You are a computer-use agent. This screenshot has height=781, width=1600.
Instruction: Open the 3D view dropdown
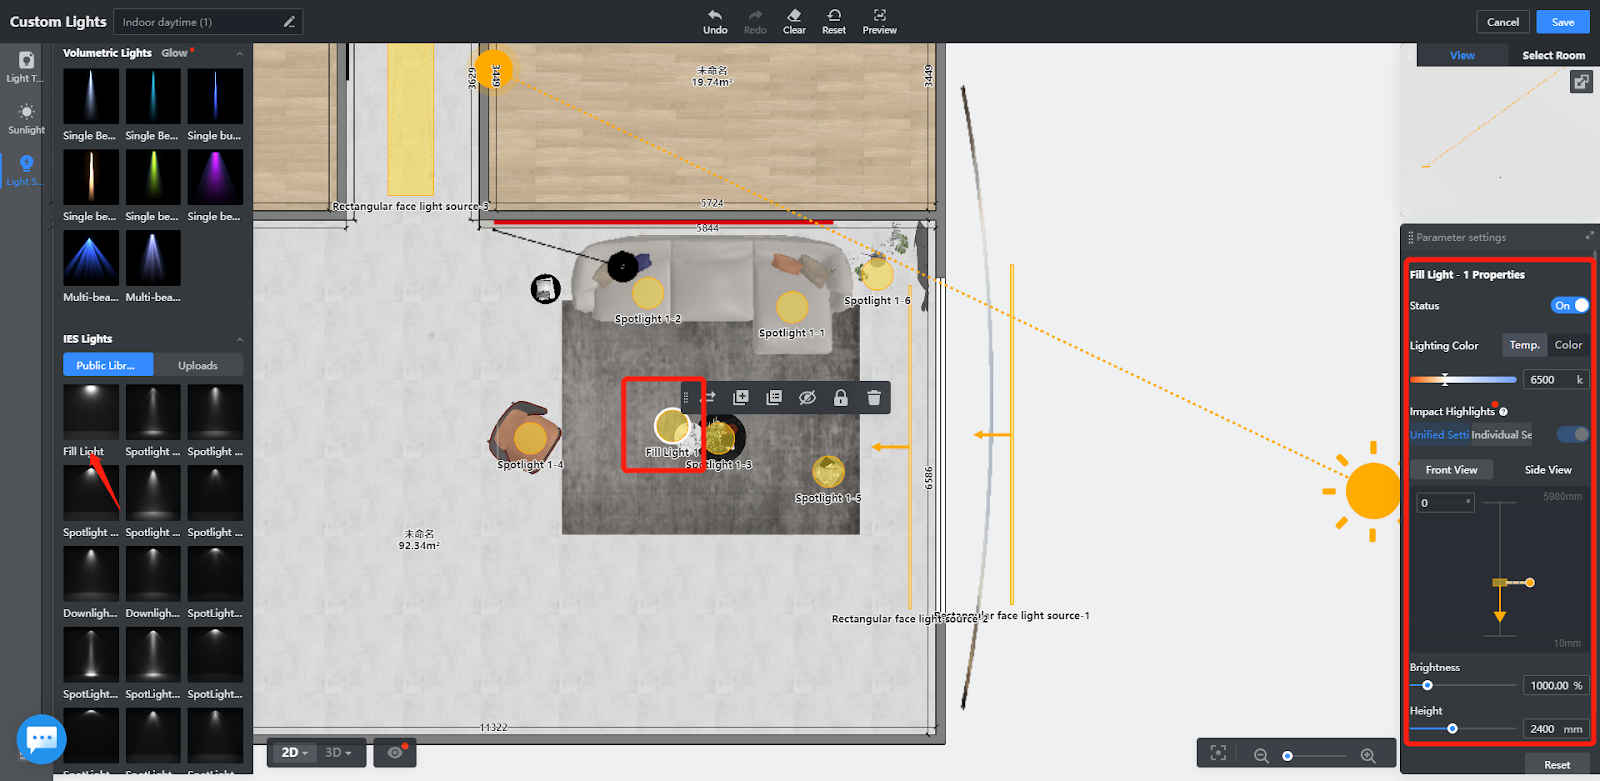pos(338,753)
